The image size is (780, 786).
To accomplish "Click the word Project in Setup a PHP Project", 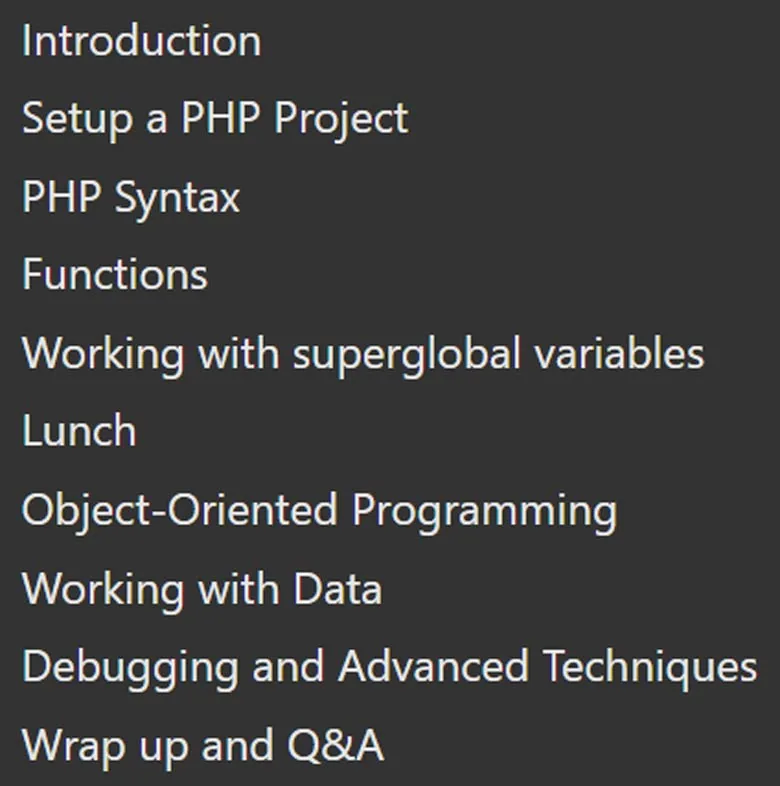I will 341,120.
